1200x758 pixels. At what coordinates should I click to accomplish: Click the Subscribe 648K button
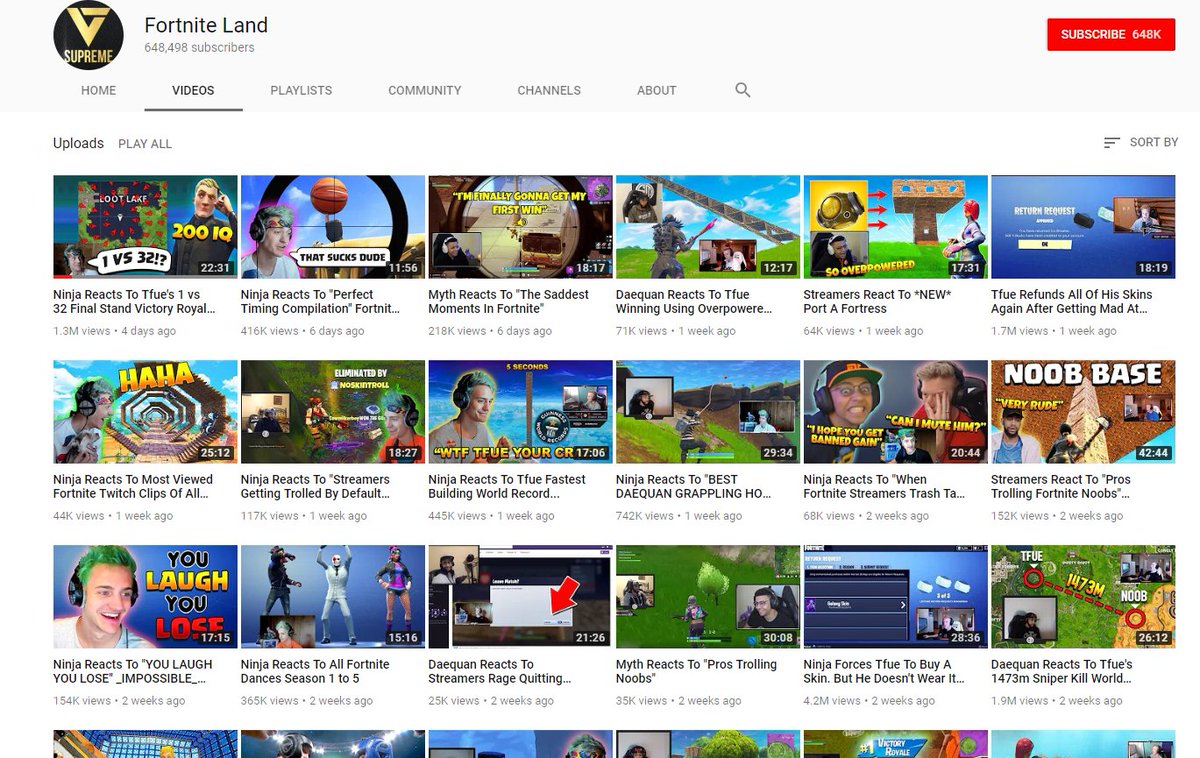1111,34
